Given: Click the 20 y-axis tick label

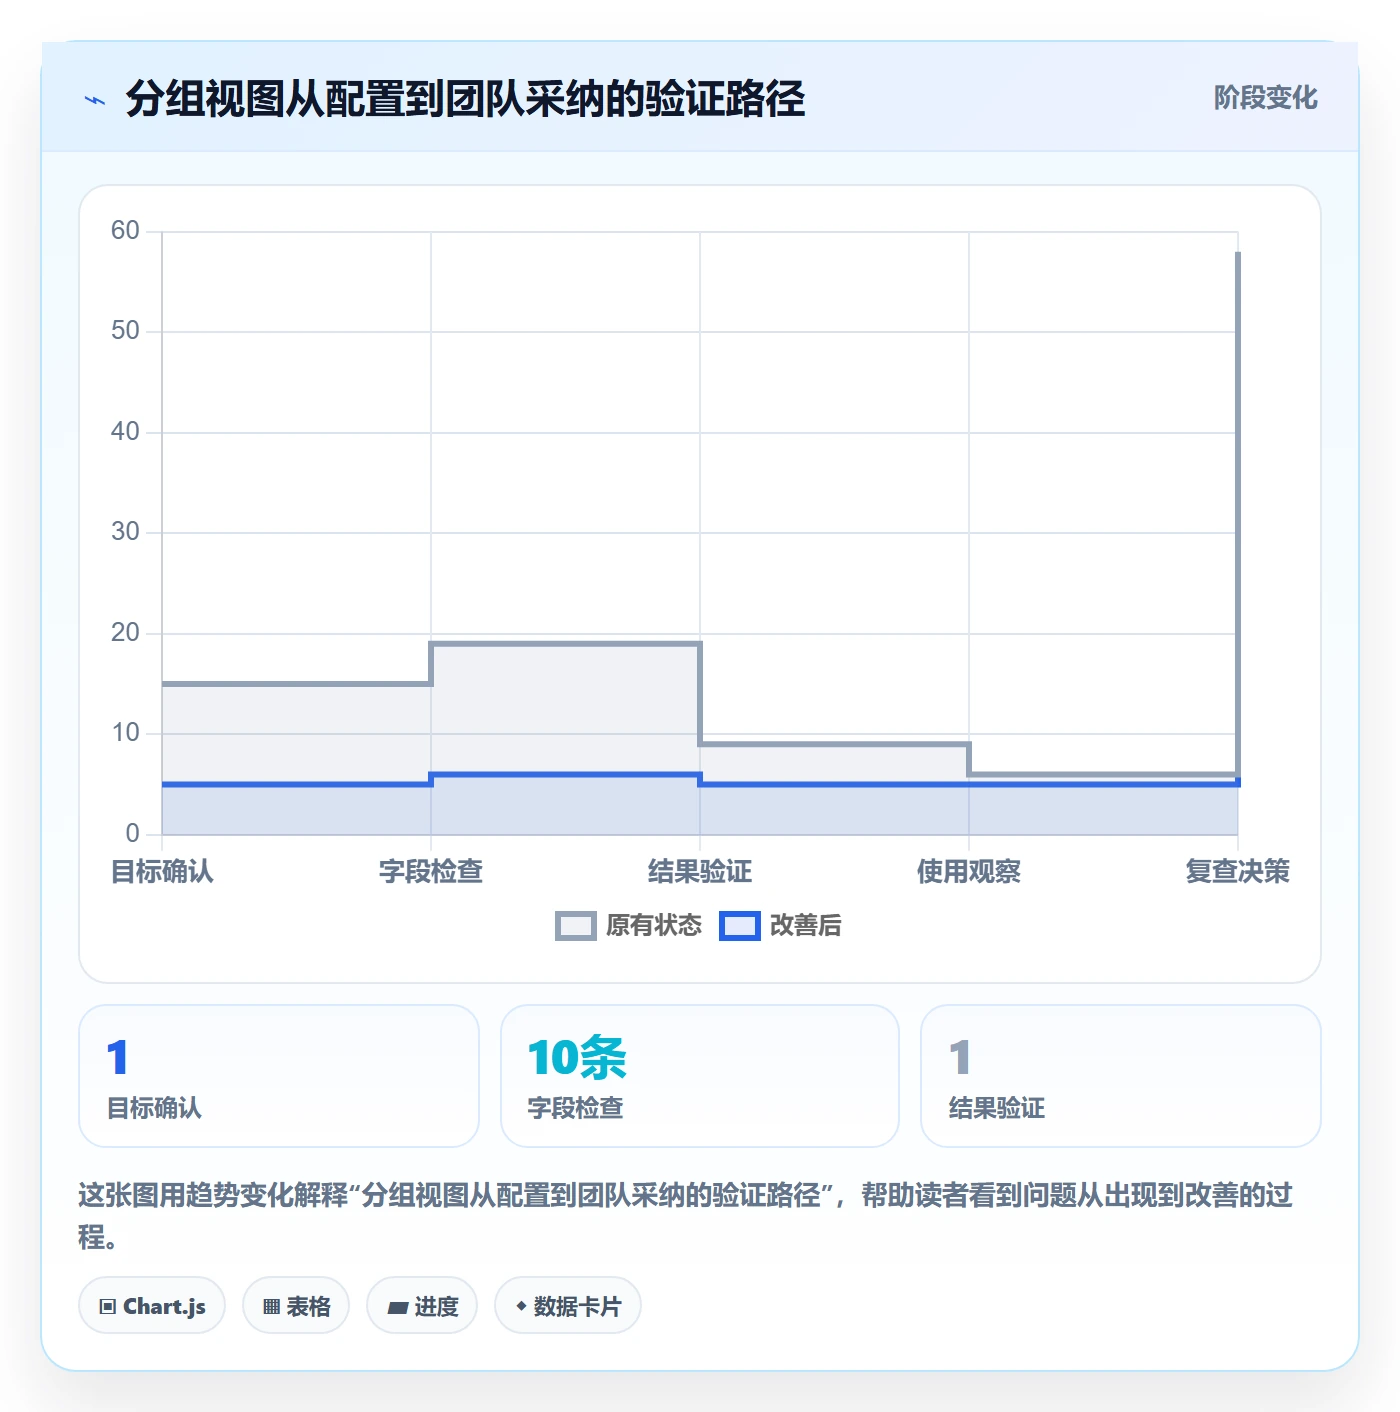Looking at the screenshot, I should [x=125, y=633].
